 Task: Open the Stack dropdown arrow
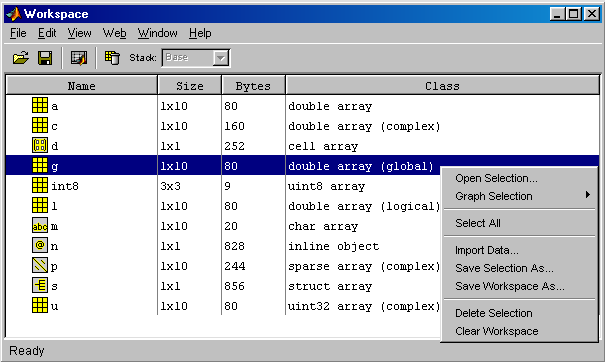[221, 58]
